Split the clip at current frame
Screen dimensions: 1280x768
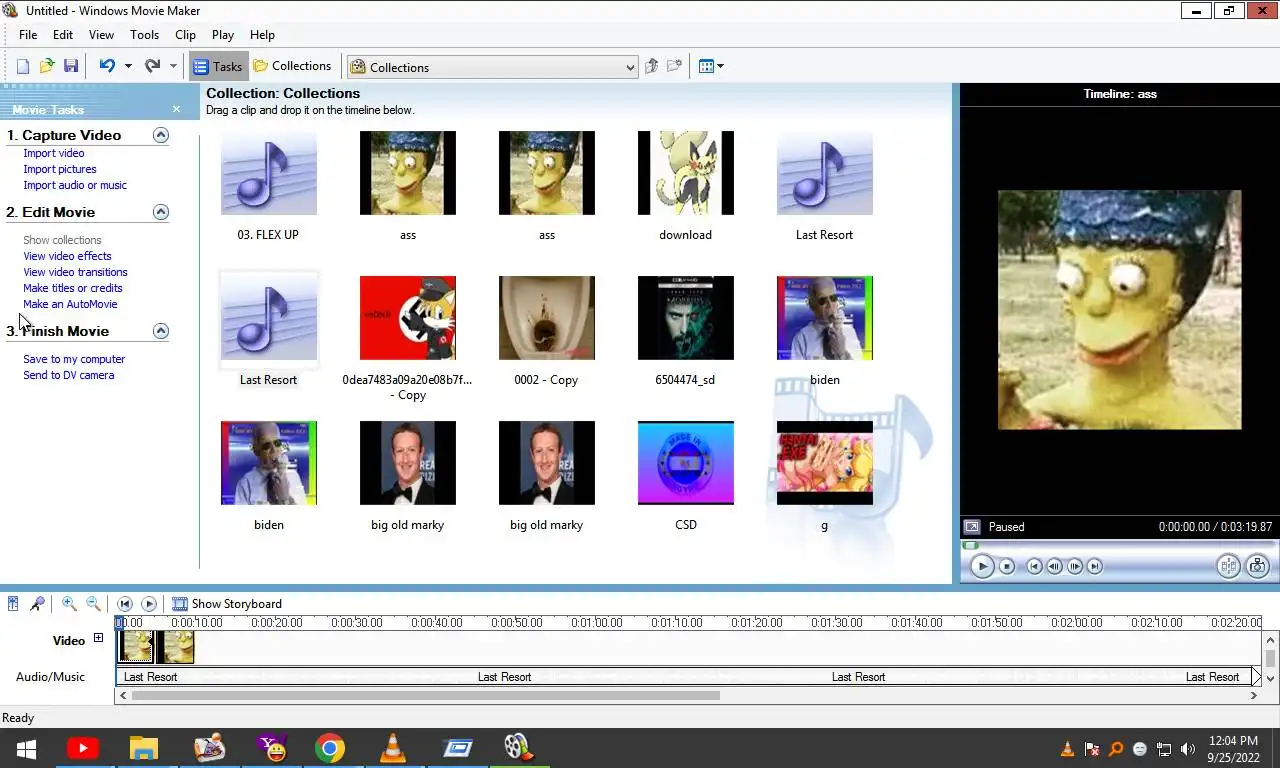(1228, 566)
